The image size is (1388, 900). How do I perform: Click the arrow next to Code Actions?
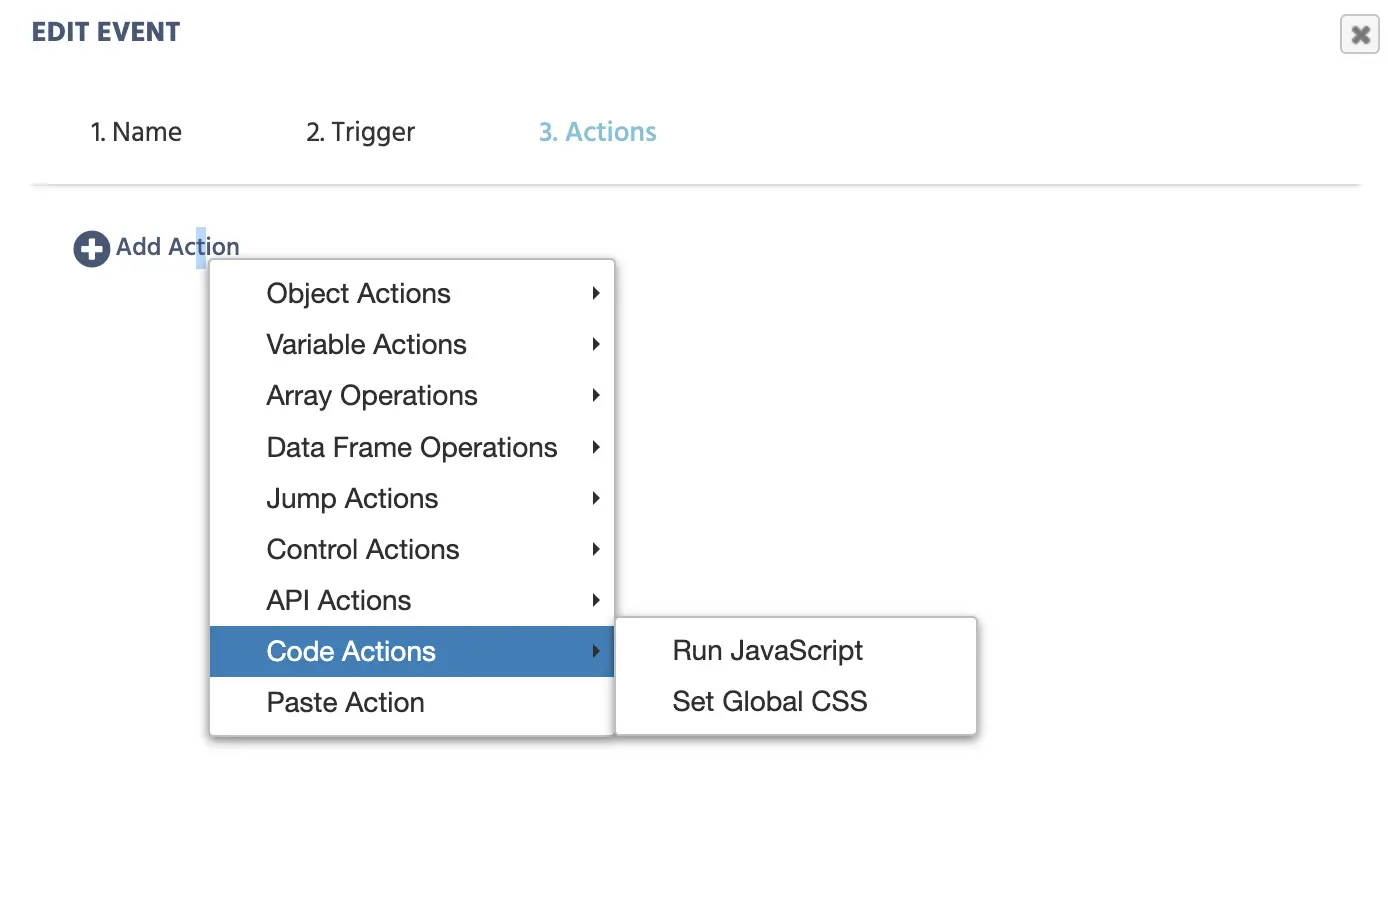[x=596, y=651]
